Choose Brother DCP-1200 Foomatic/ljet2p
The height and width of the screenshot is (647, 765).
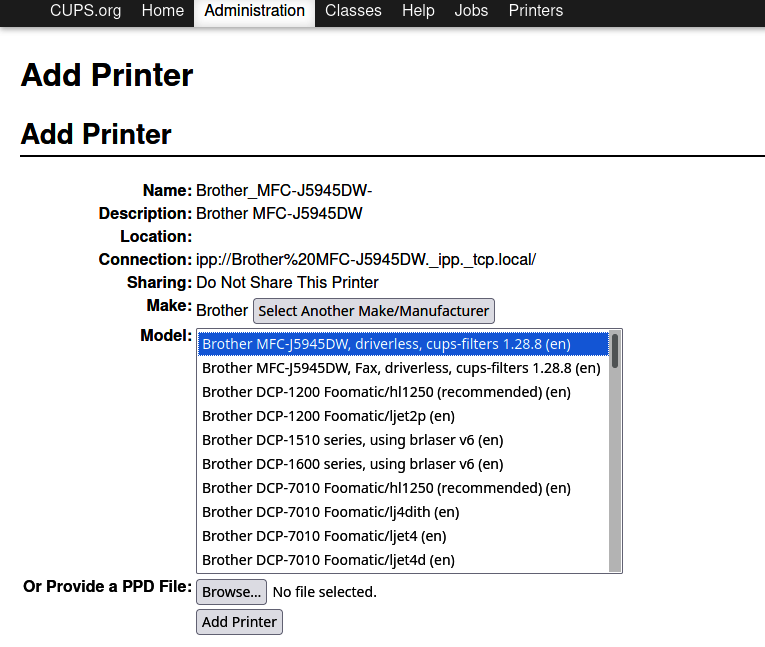coord(403,416)
